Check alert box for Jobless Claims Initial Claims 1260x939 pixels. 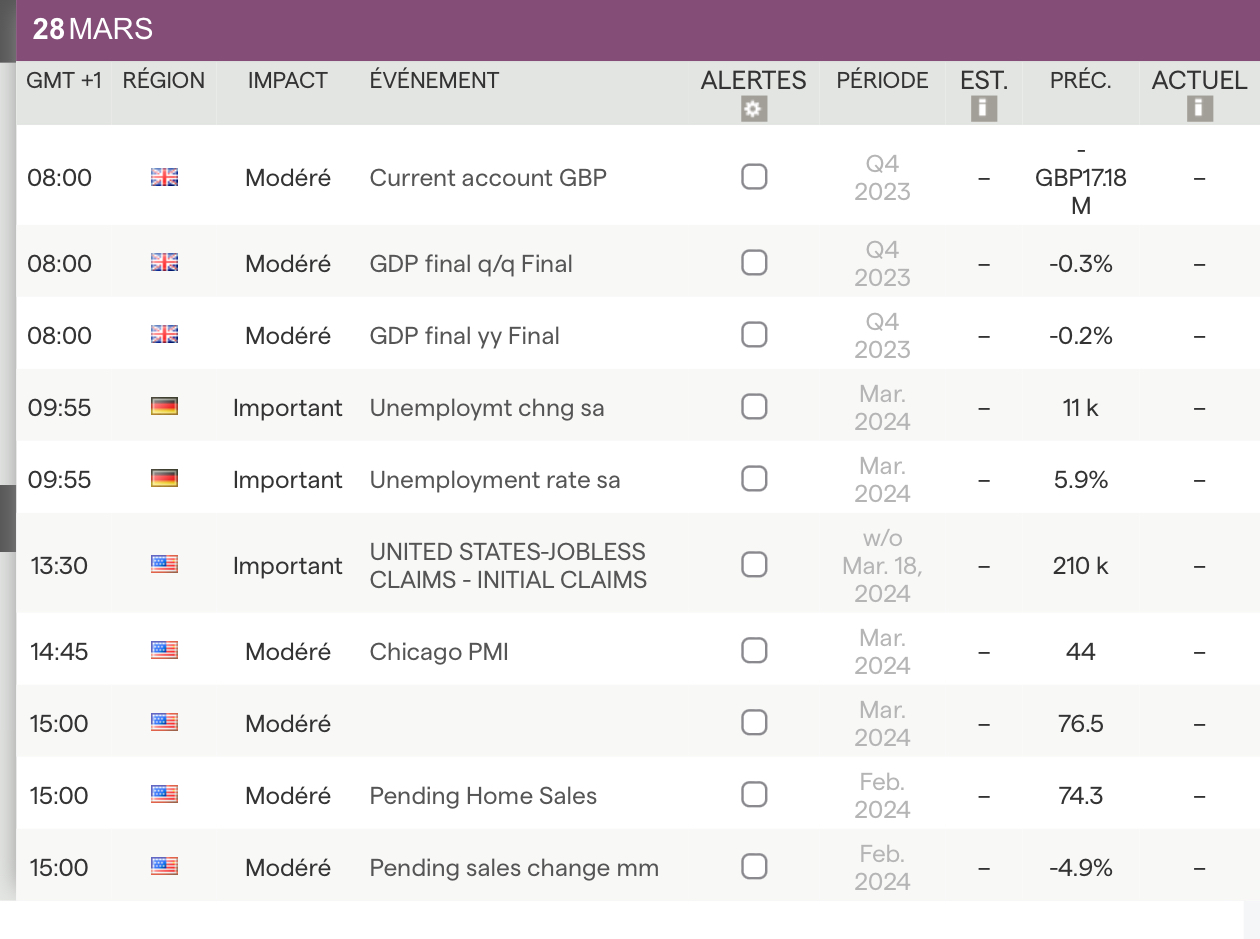pyautogui.click(x=754, y=565)
